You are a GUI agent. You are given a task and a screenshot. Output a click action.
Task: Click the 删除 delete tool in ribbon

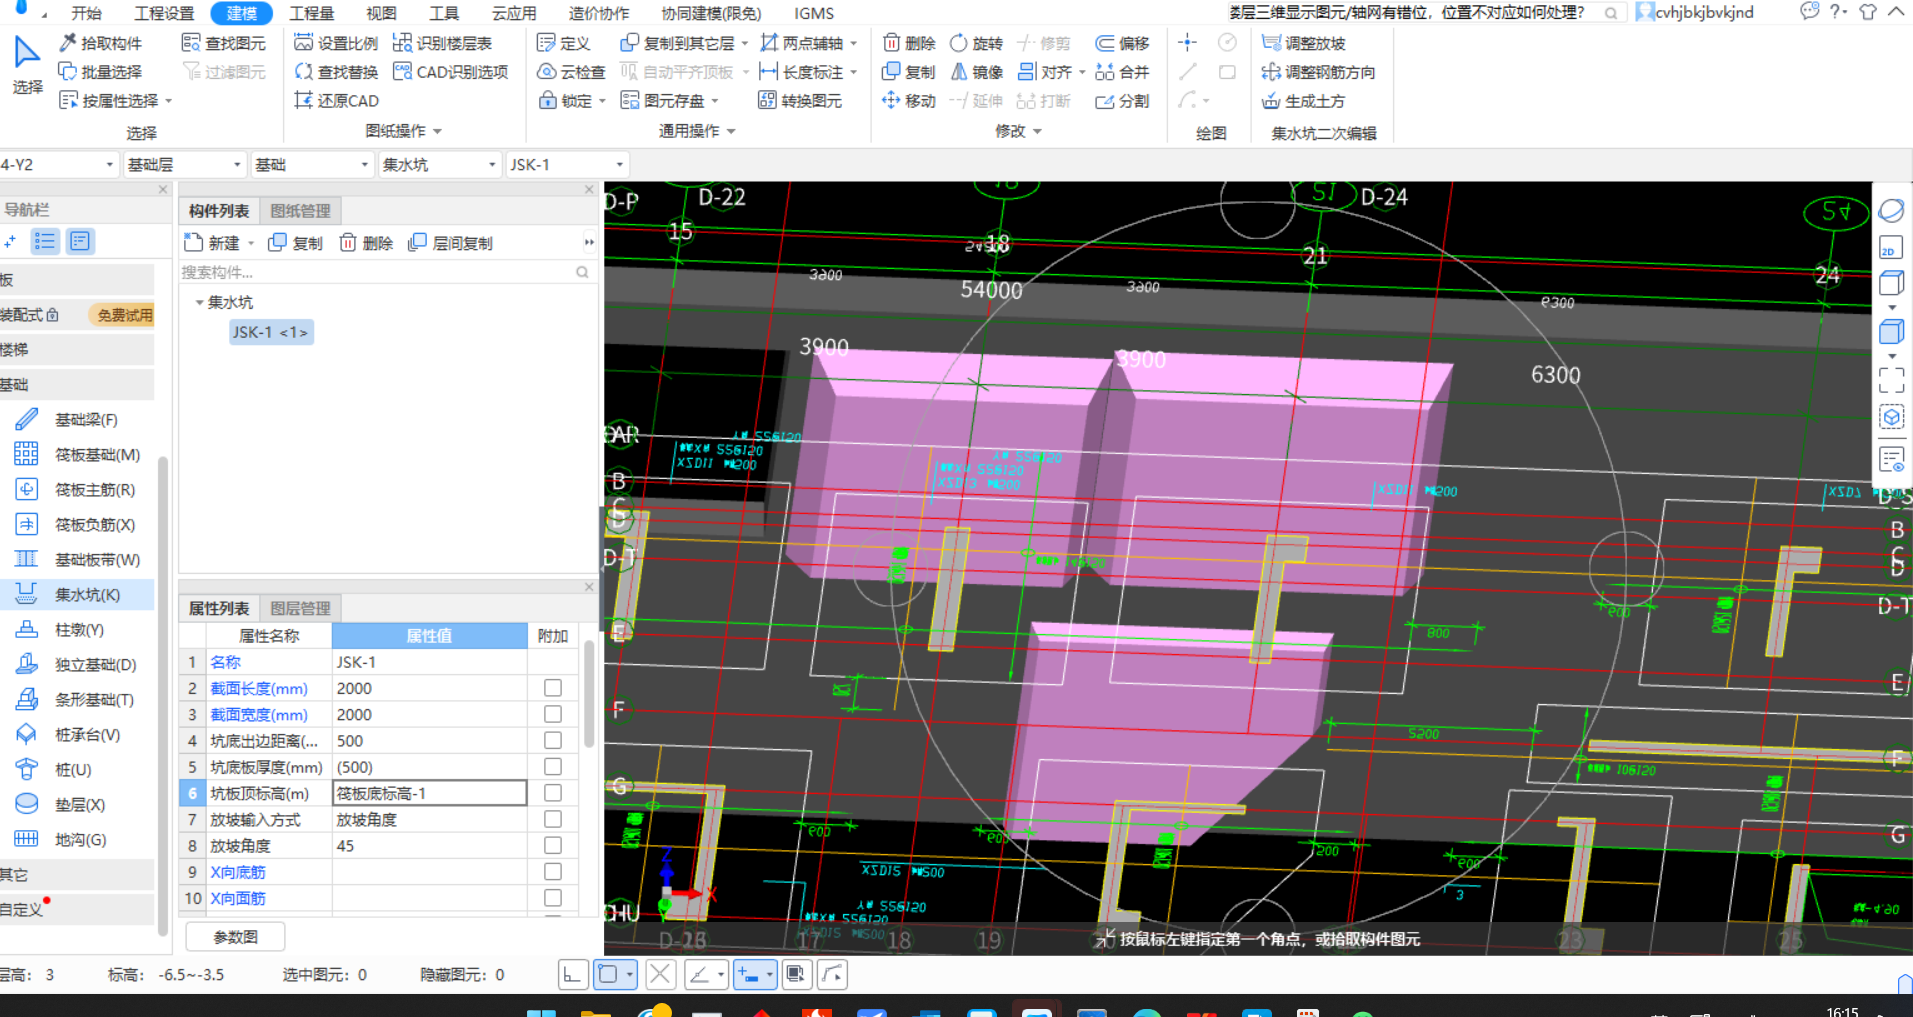click(x=909, y=43)
